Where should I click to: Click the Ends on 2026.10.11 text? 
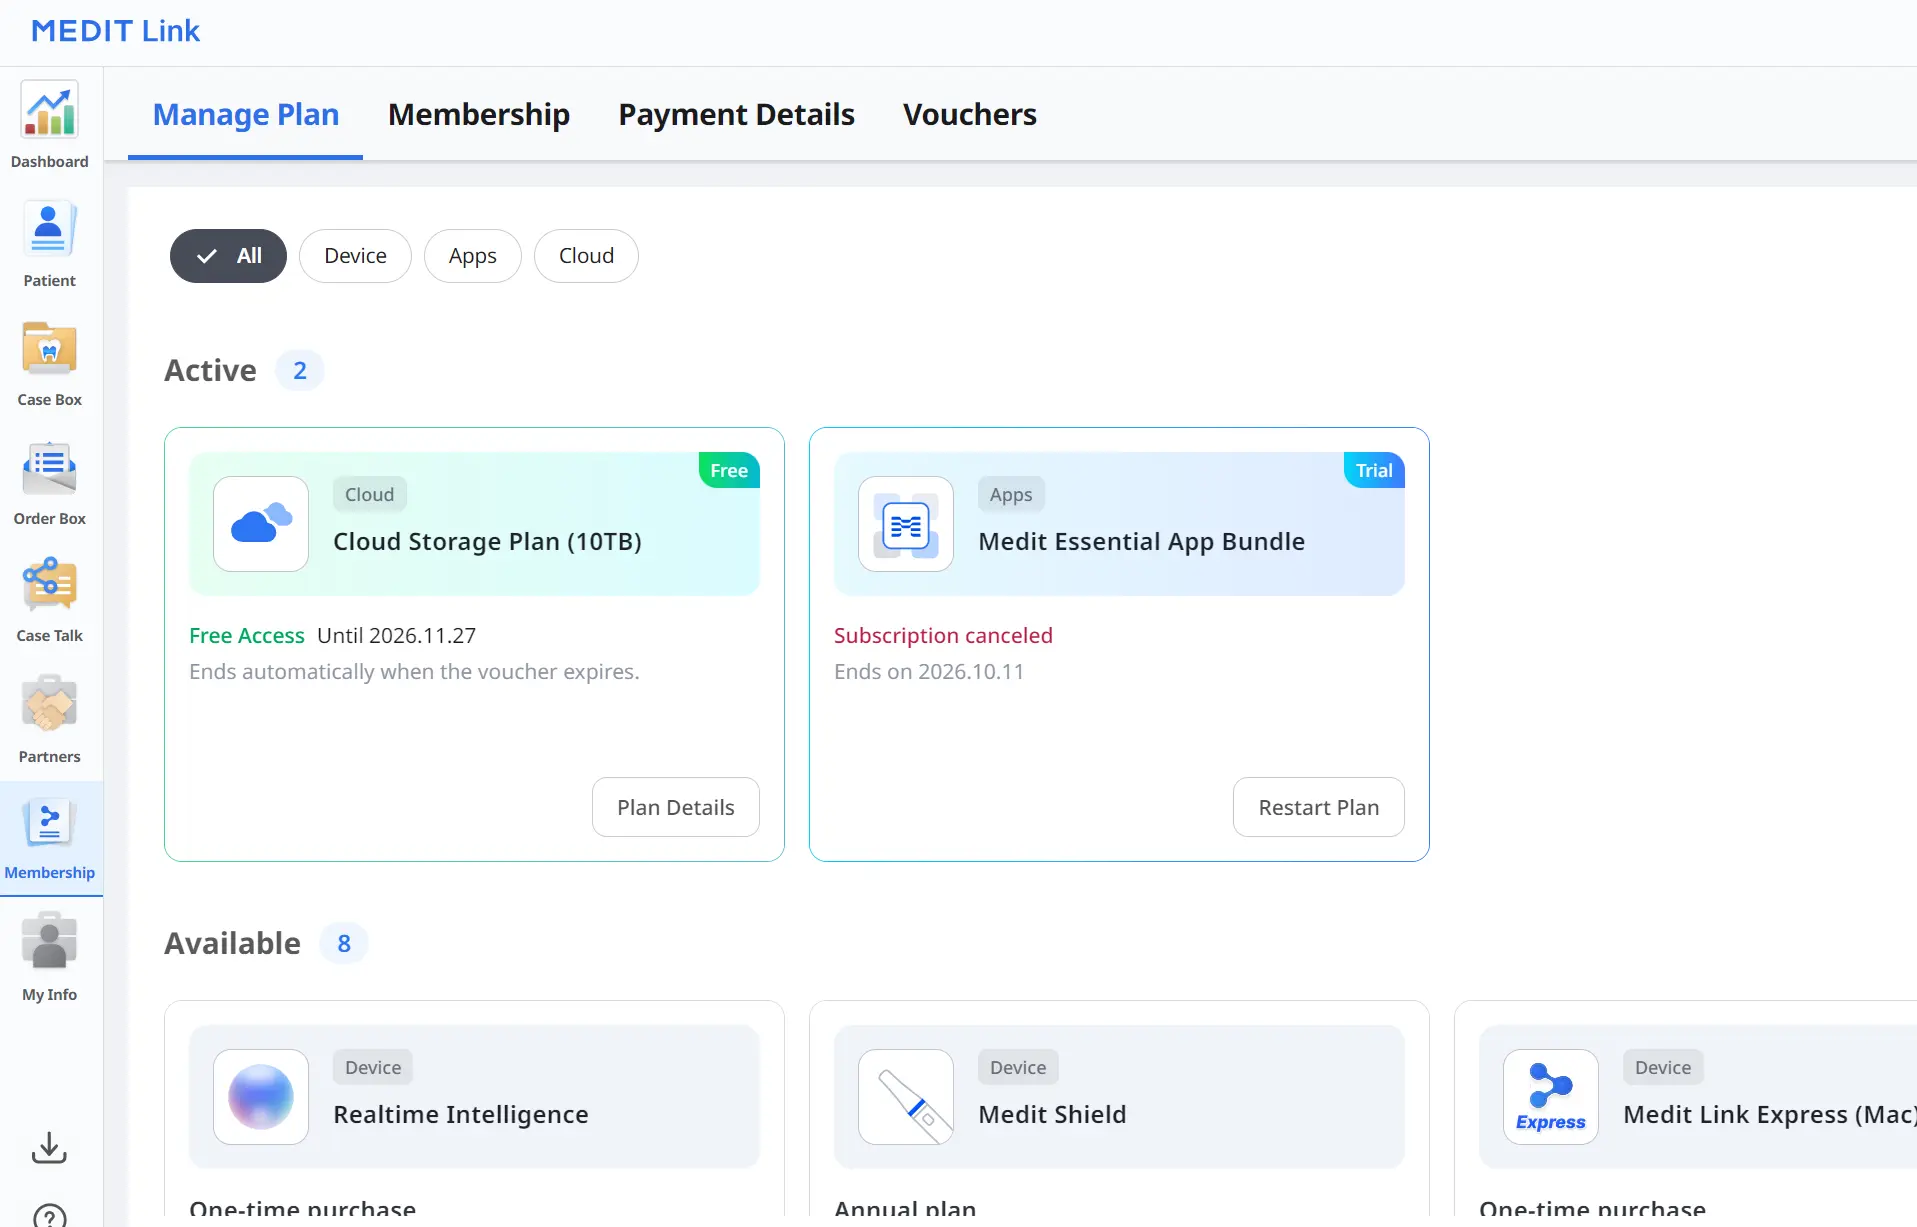[929, 672]
